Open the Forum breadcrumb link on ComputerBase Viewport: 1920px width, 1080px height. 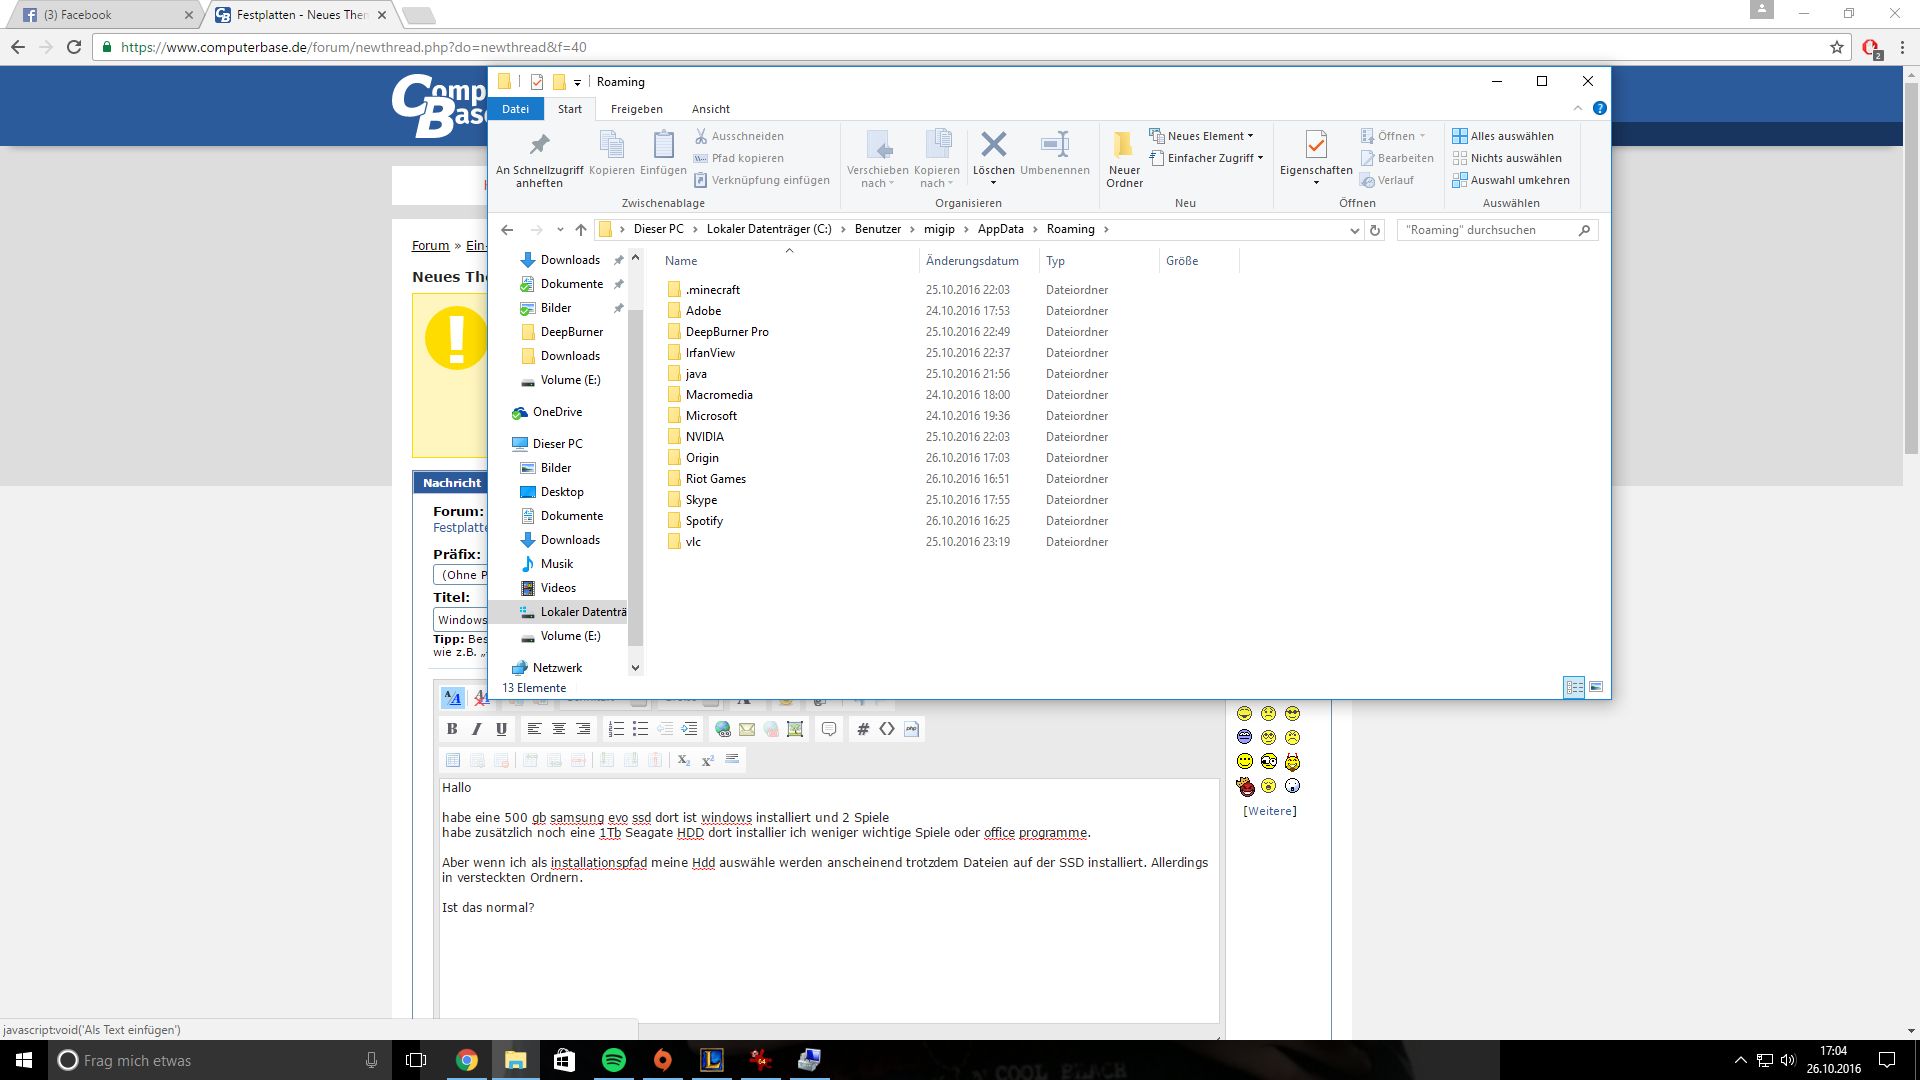pos(431,245)
